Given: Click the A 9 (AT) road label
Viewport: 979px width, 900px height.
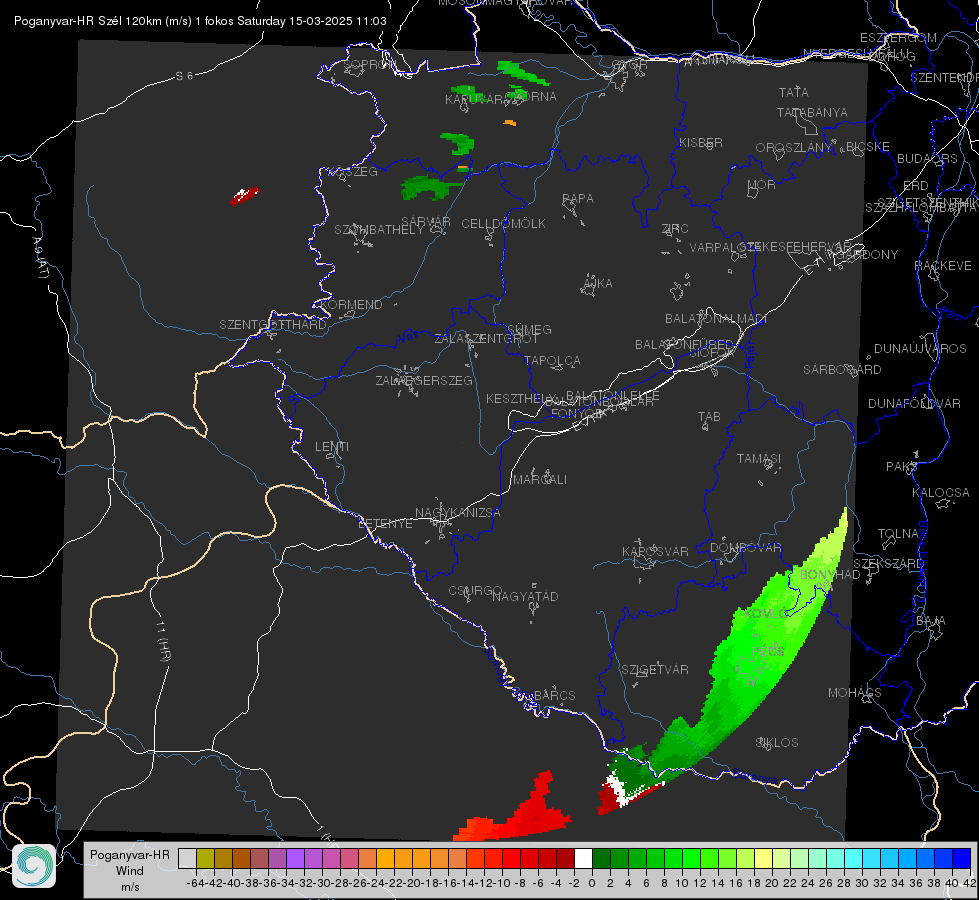Looking at the screenshot, I should click(x=40, y=258).
